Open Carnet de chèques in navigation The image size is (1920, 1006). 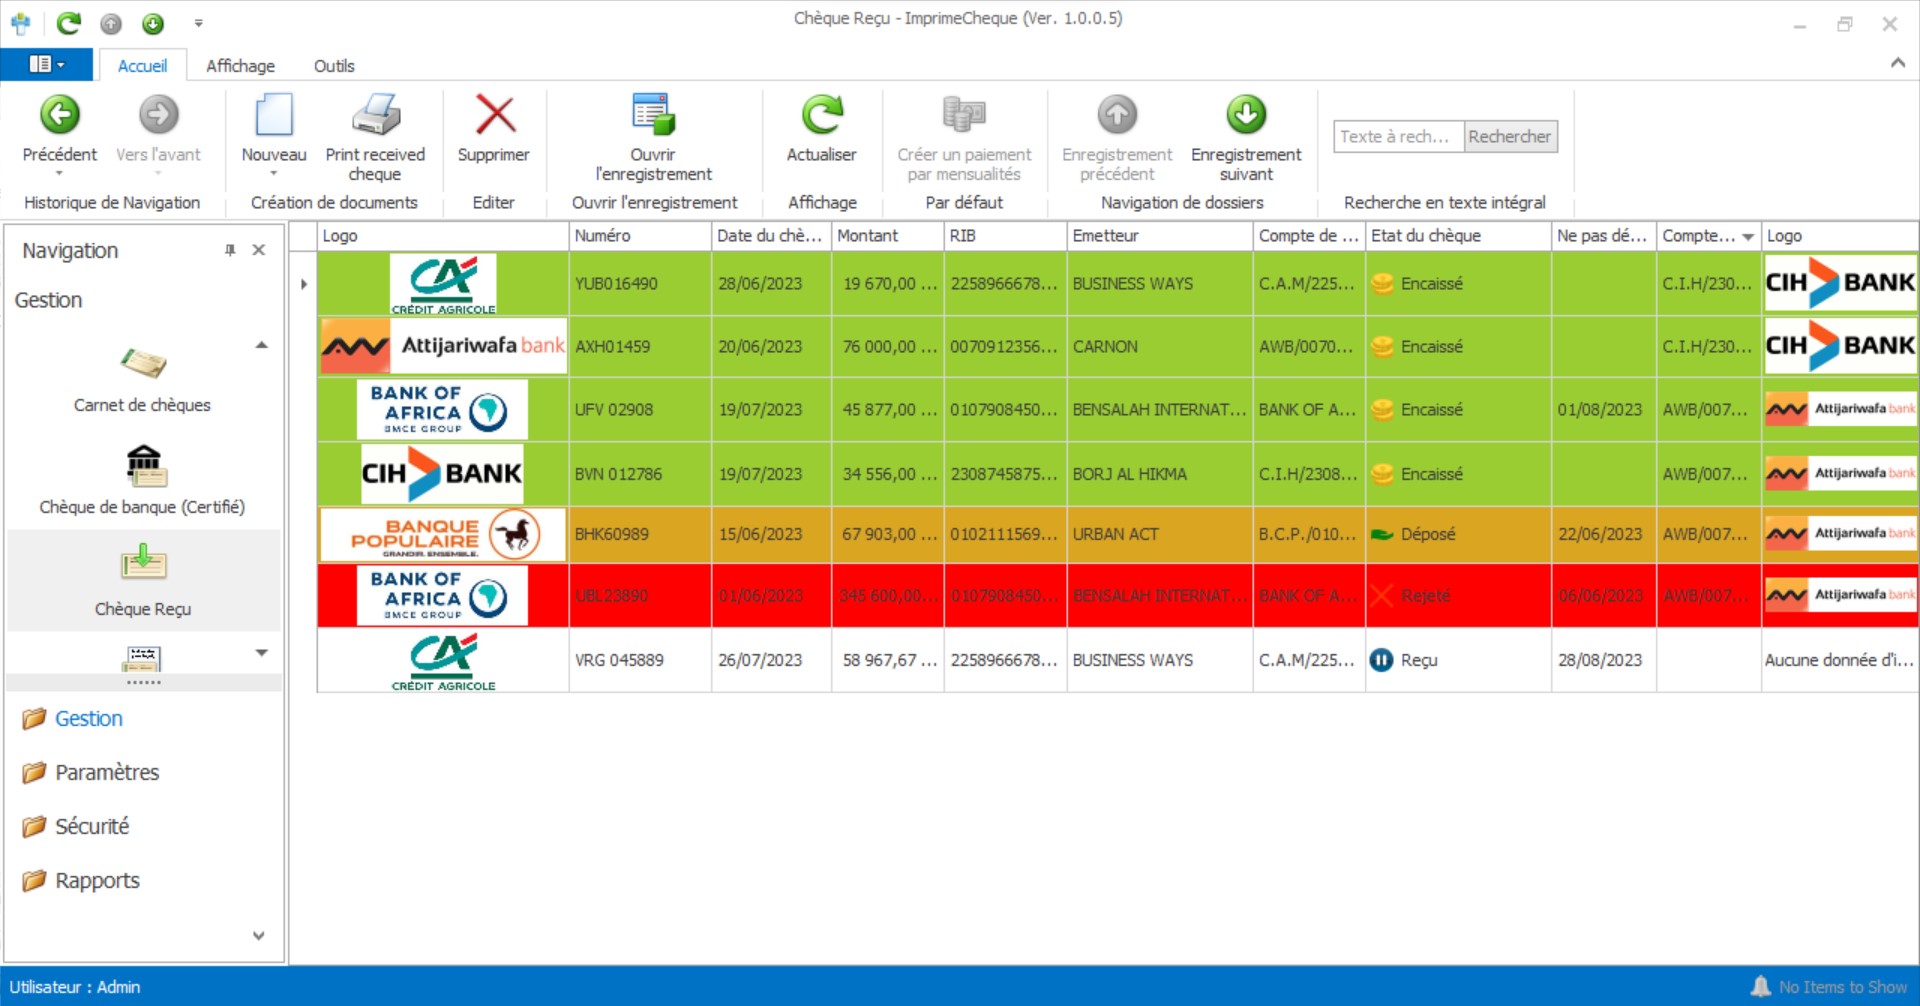click(x=142, y=380)
